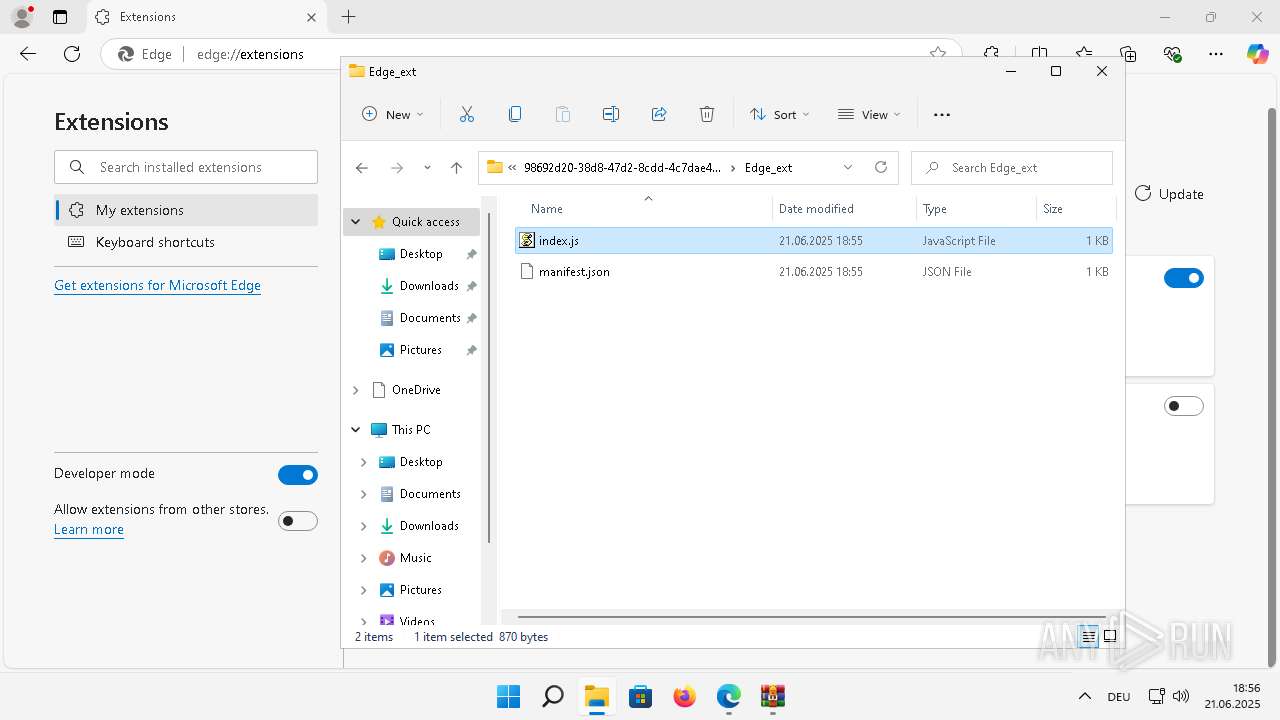
Task: Open Windows Search on taskbar
Action: pos(553,696)
